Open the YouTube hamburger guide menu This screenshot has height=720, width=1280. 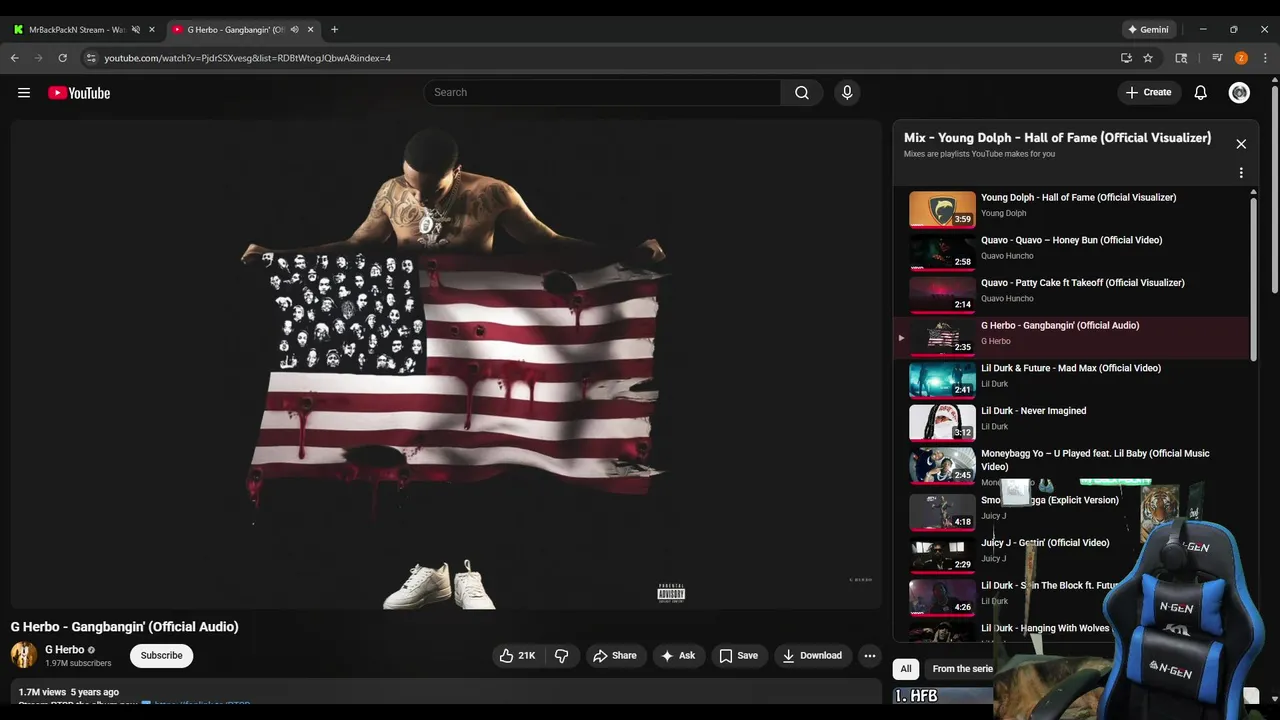coord(24,93)
